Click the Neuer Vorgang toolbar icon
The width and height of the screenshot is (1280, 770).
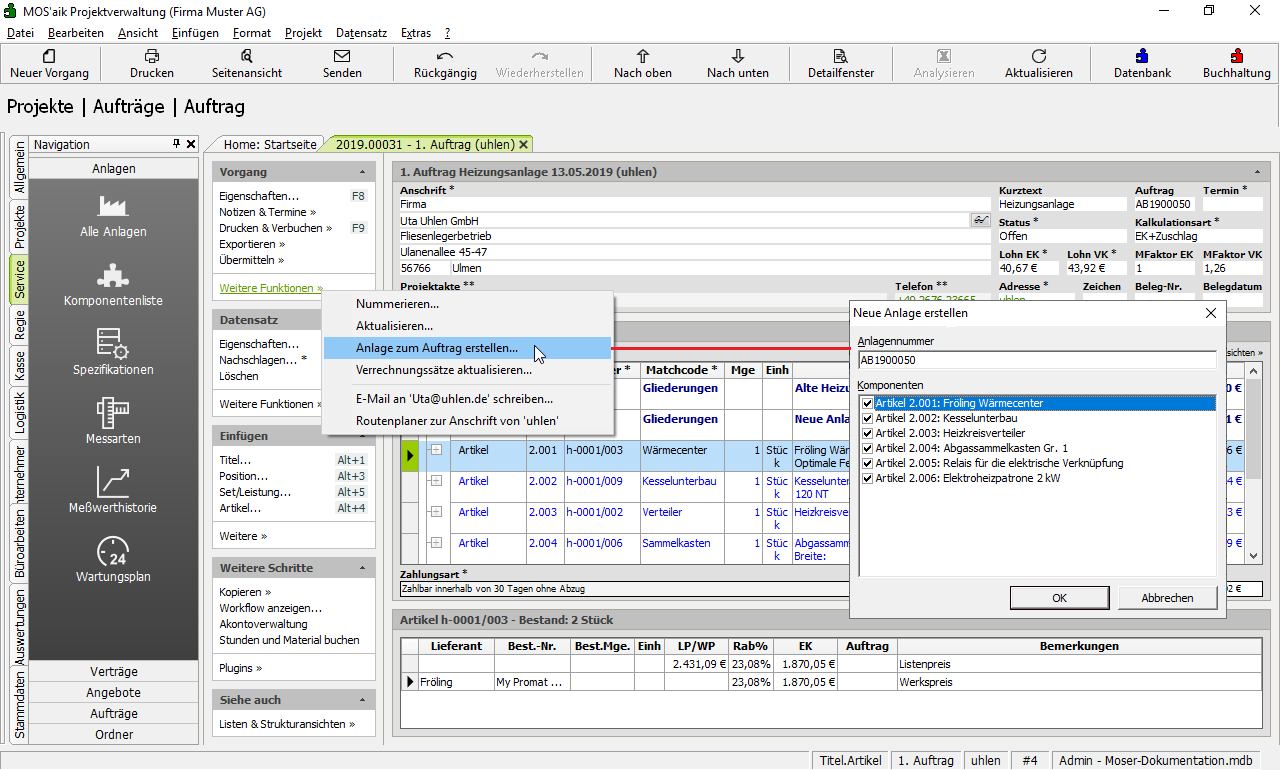coord(49,57)
